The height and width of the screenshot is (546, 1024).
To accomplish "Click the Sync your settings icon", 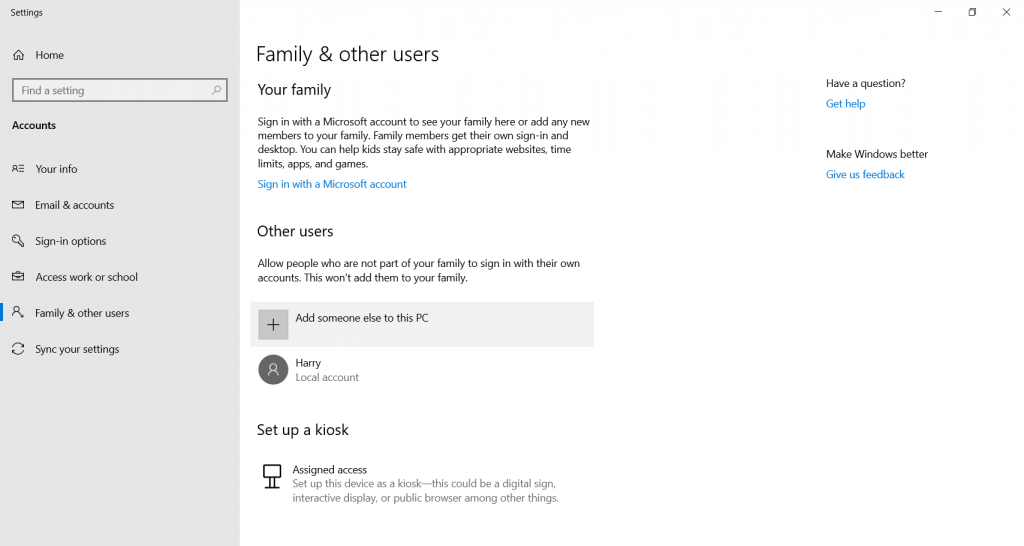I will point(18,349).
